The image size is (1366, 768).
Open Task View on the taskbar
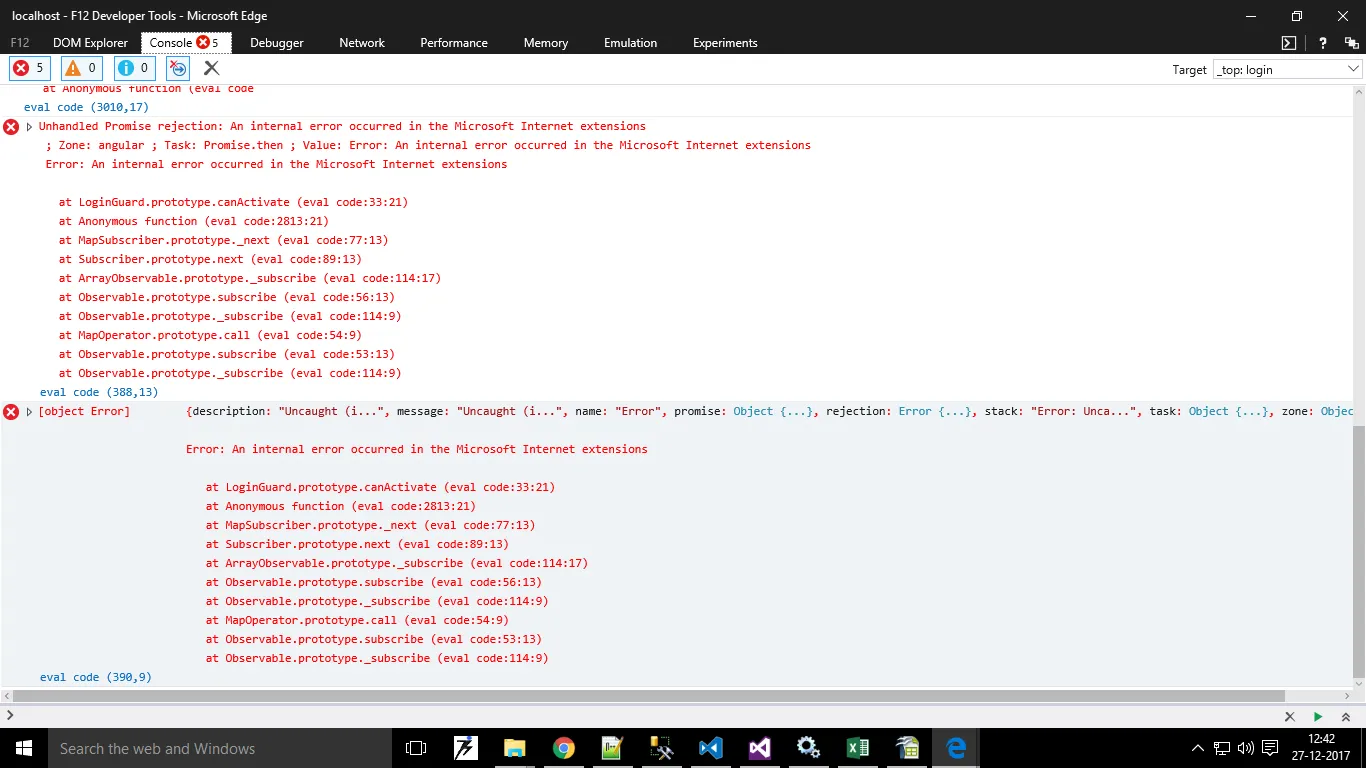[x=416, y=748]
